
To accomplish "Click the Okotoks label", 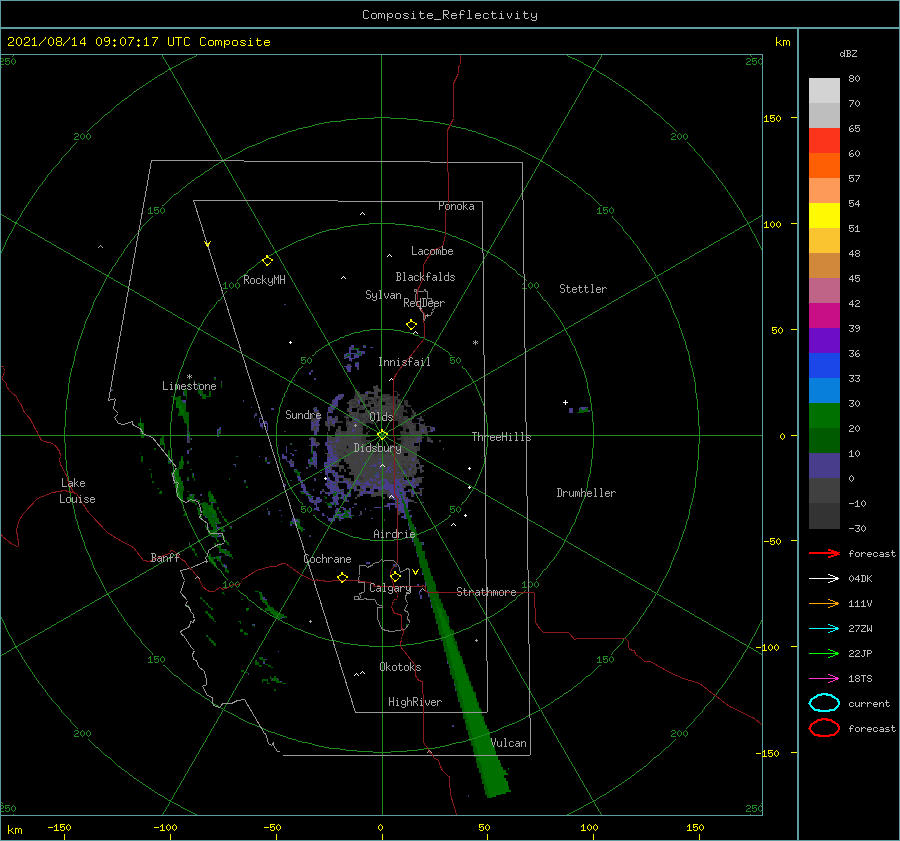I will point(400,666).
